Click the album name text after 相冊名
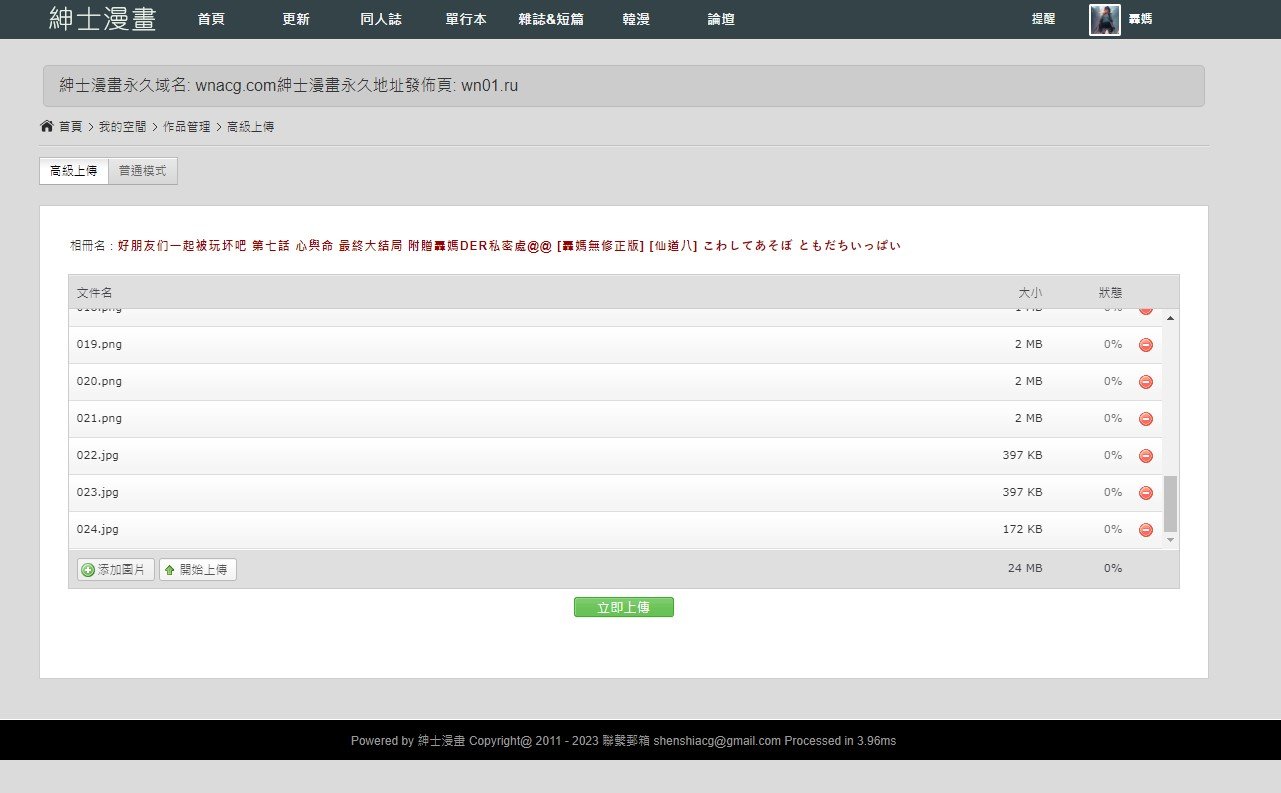This screenshot has width=1281, height=793. [x=509, y=246]
